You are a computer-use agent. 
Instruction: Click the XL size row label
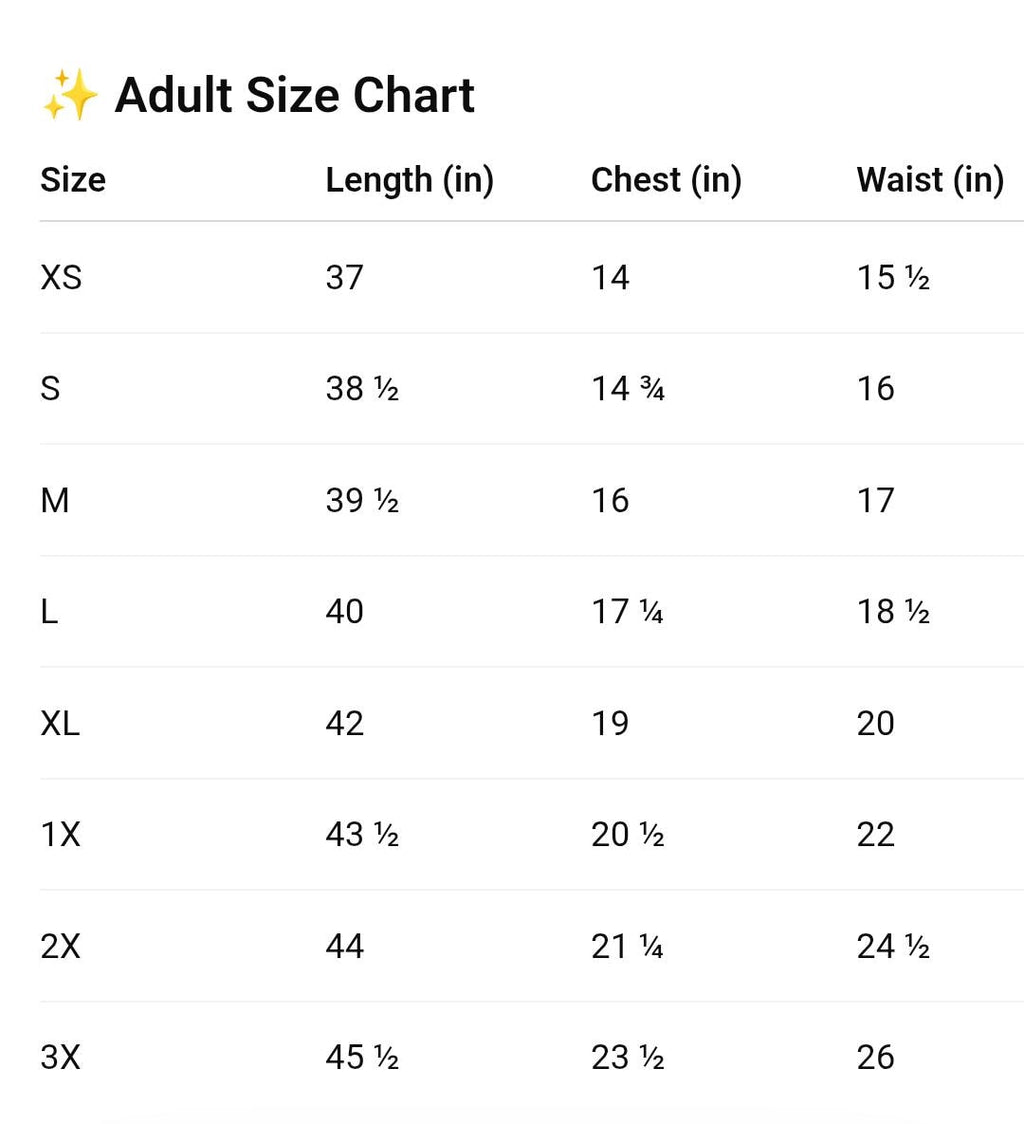tap(60, 723)
